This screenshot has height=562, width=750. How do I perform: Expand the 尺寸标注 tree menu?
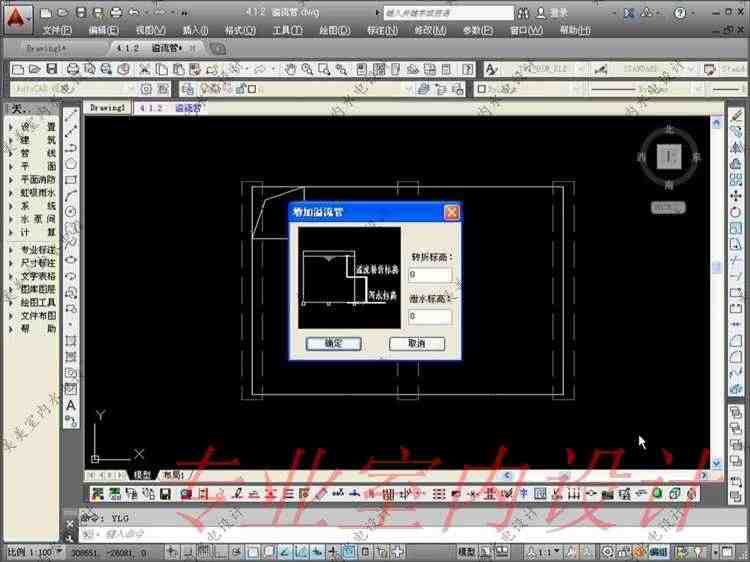pyautogui.click(x=32, y=263)
